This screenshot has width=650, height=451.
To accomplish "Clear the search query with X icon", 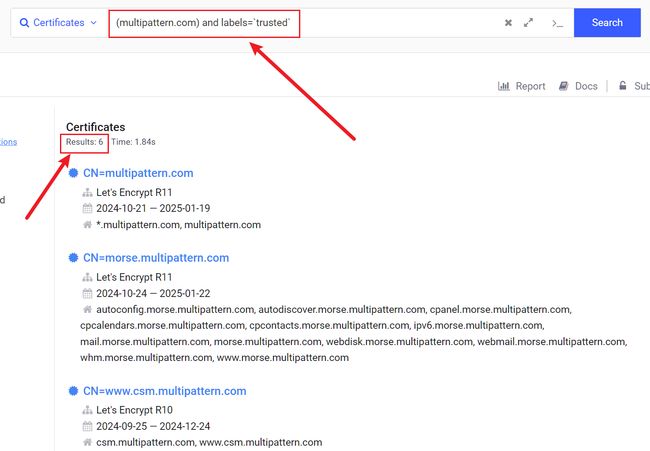I will click(x=508, y=23).
